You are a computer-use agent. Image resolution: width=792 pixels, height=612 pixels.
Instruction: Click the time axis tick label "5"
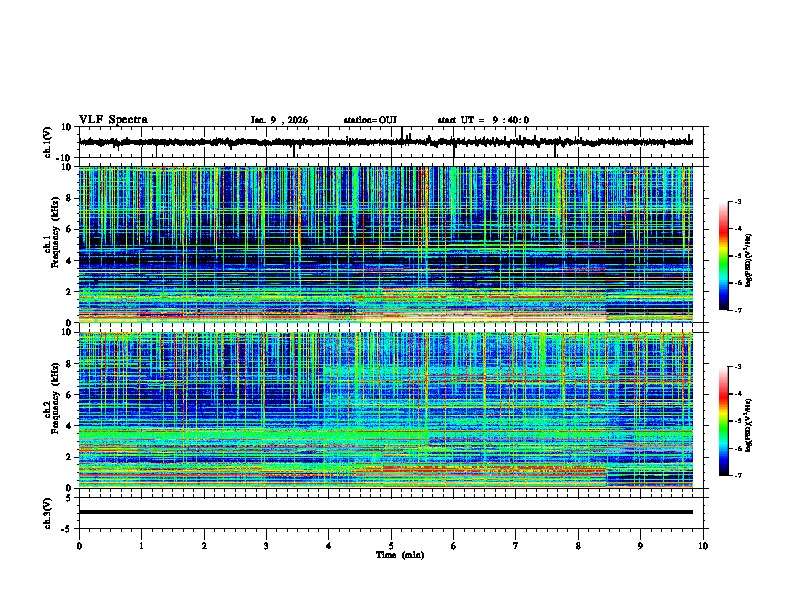[x=391, y=546]
